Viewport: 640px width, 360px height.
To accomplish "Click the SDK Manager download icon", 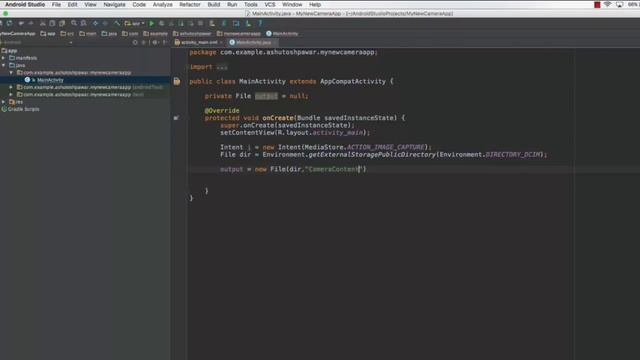I will (248, 23).
